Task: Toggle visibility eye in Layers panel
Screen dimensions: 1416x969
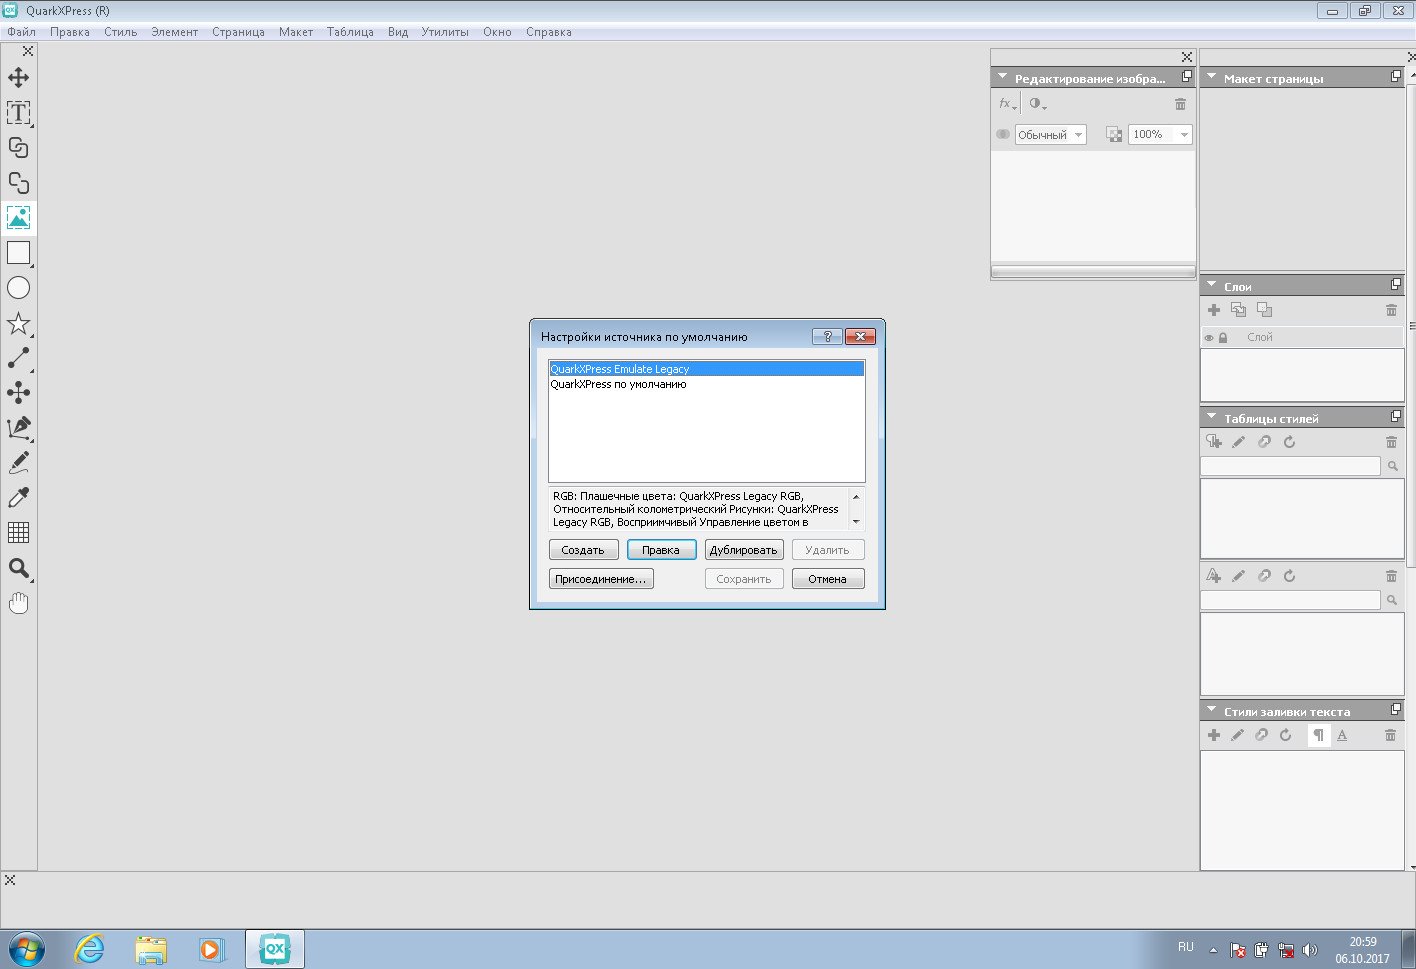Action: (x=1208, y=338)
